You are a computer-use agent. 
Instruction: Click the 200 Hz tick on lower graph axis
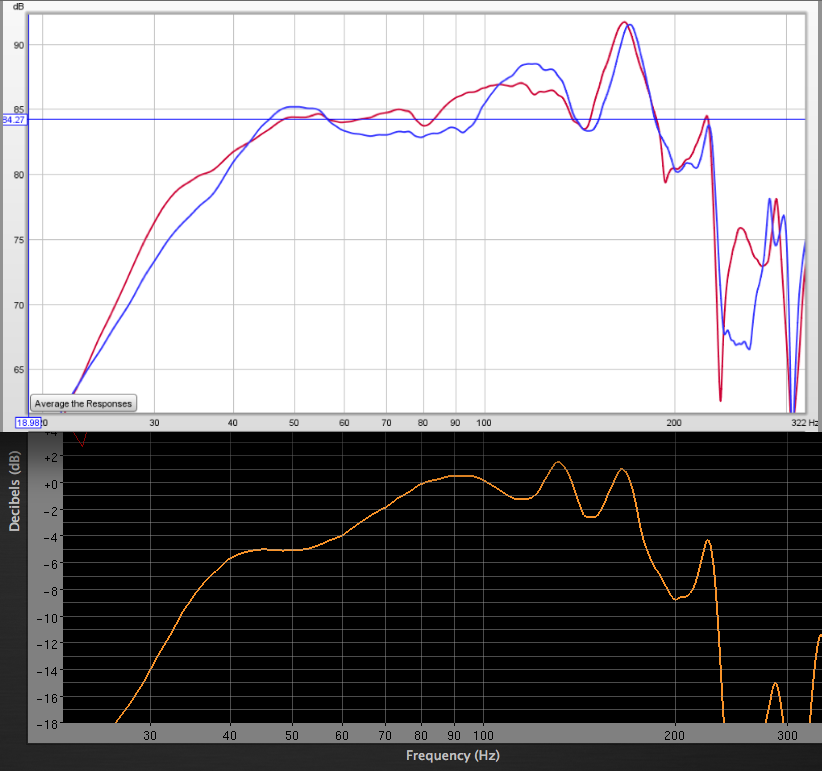[674, 735]
